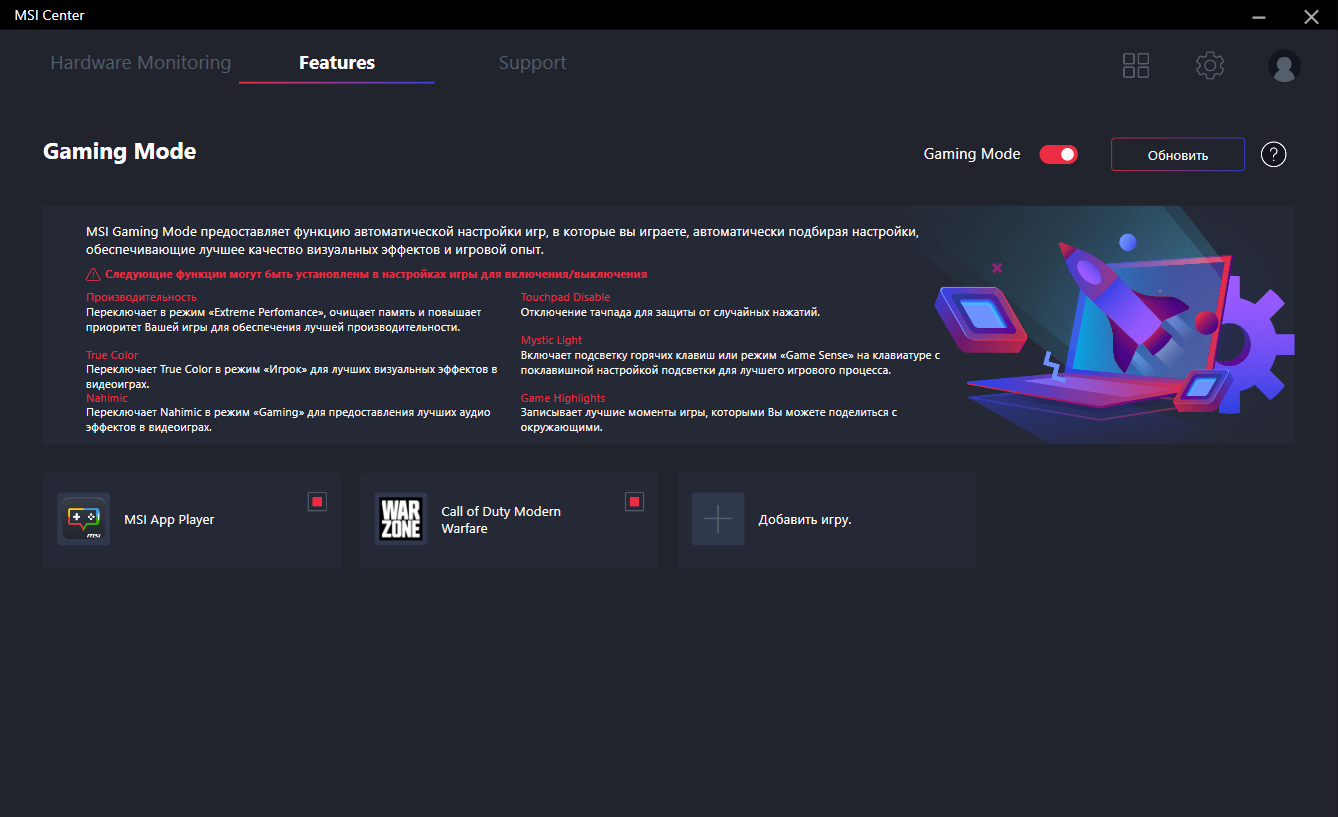Click the Mystic Light heading
The image size is (1338, 817).
tap(552, 341)
